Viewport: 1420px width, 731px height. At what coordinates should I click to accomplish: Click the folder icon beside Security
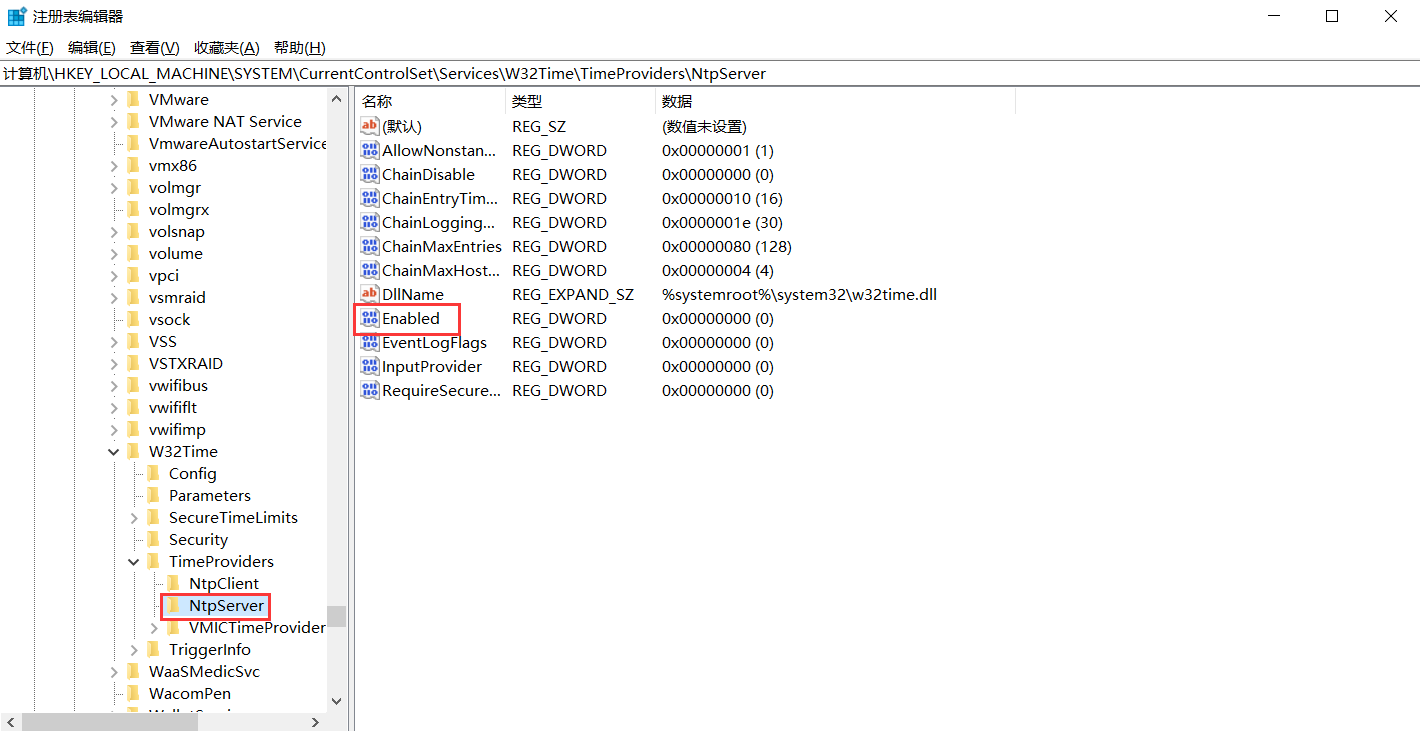[153, 540]
